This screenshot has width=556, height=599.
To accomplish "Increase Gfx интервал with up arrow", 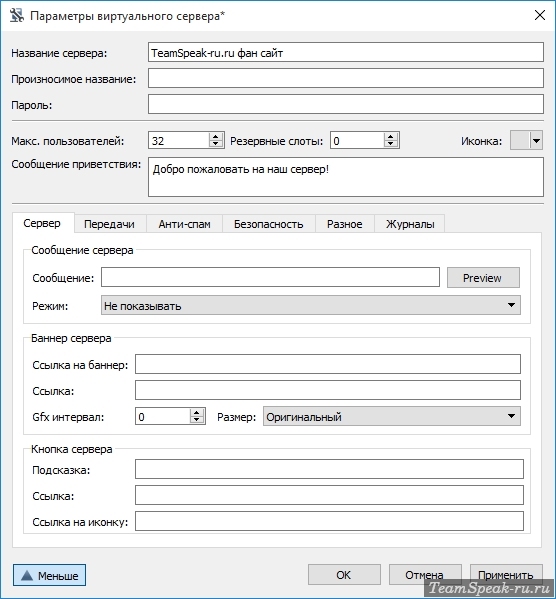I will coord(196,413).
